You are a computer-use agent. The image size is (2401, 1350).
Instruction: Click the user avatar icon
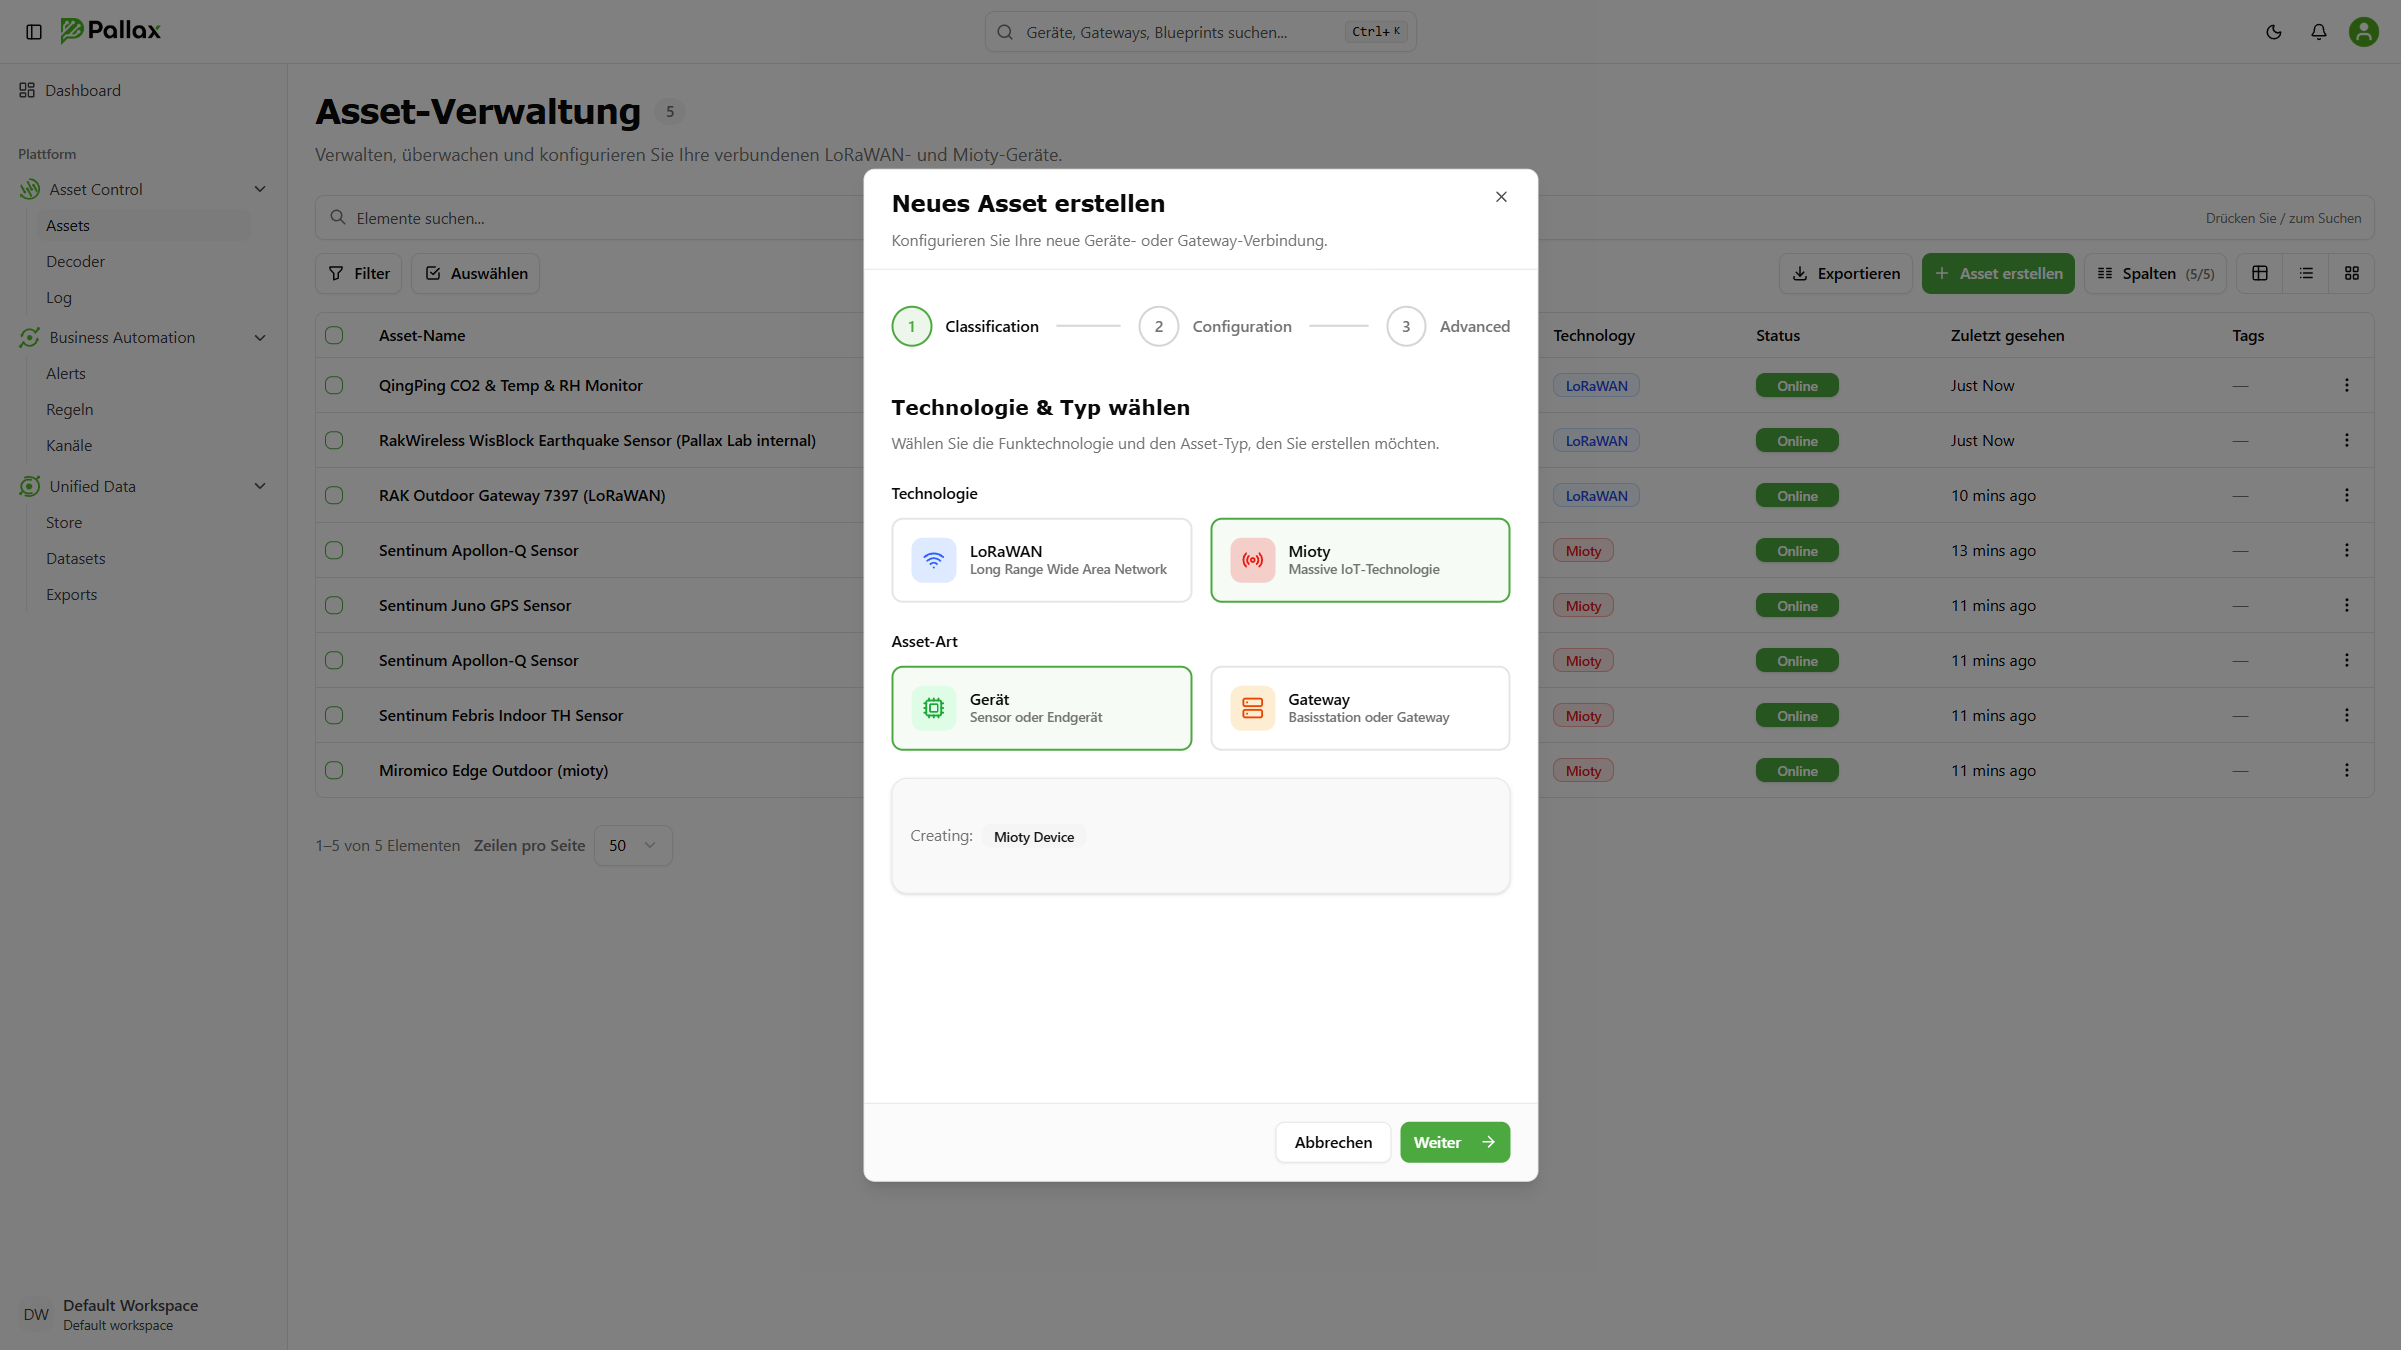pos(2363,32)
